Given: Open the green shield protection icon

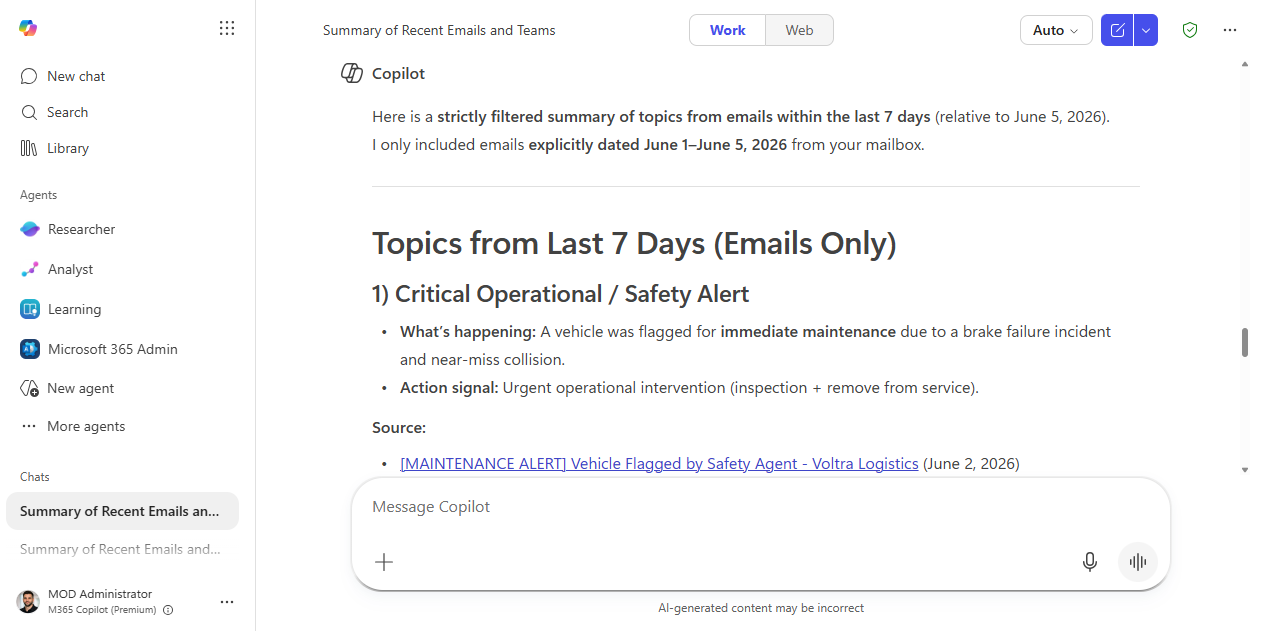Looking at the screenshot, I should [x=1190, y=30].
